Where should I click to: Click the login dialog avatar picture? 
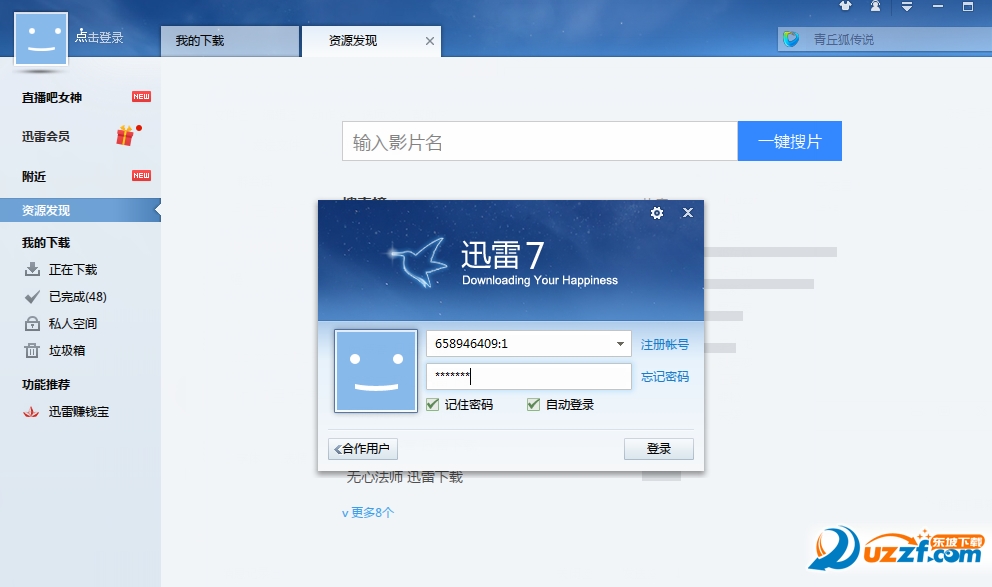(x=376, y=371)
